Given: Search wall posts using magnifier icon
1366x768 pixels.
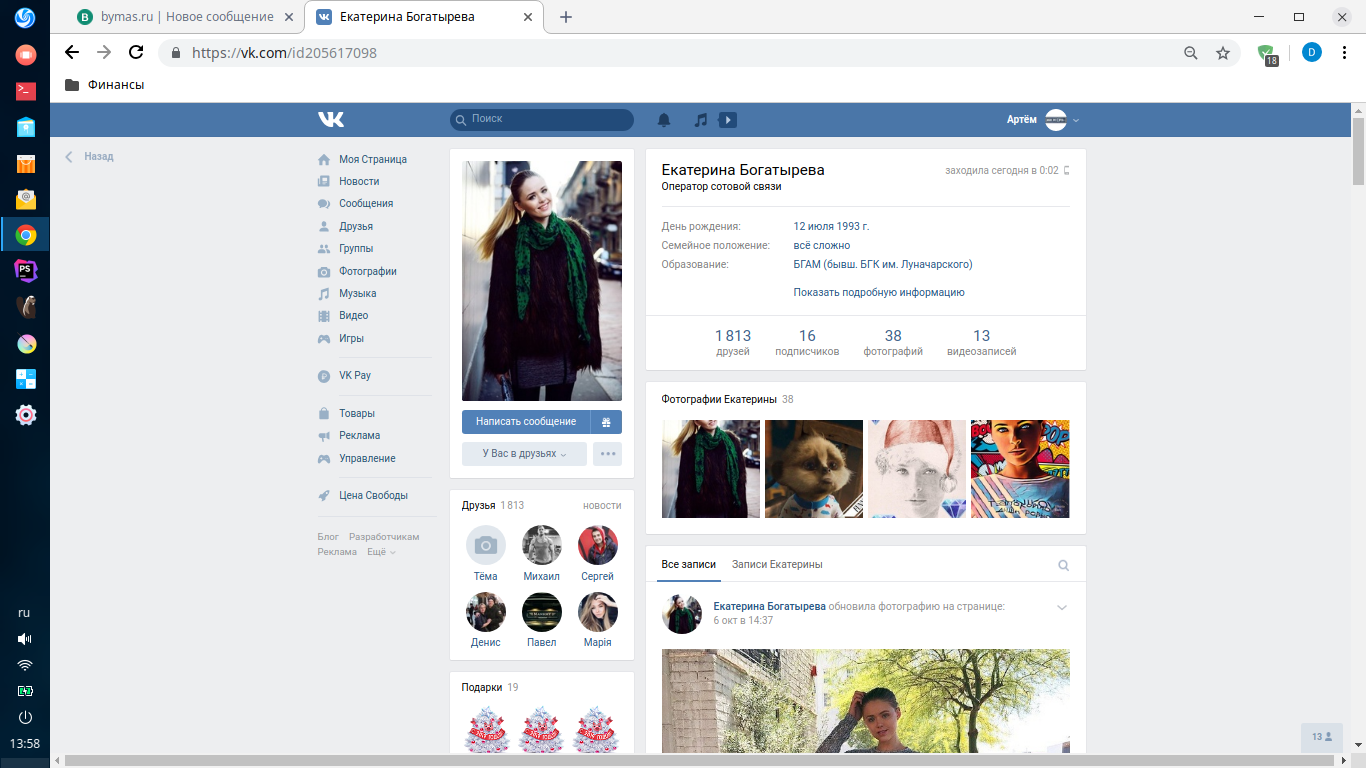Looking at the screenshot, I should 1064,565.
